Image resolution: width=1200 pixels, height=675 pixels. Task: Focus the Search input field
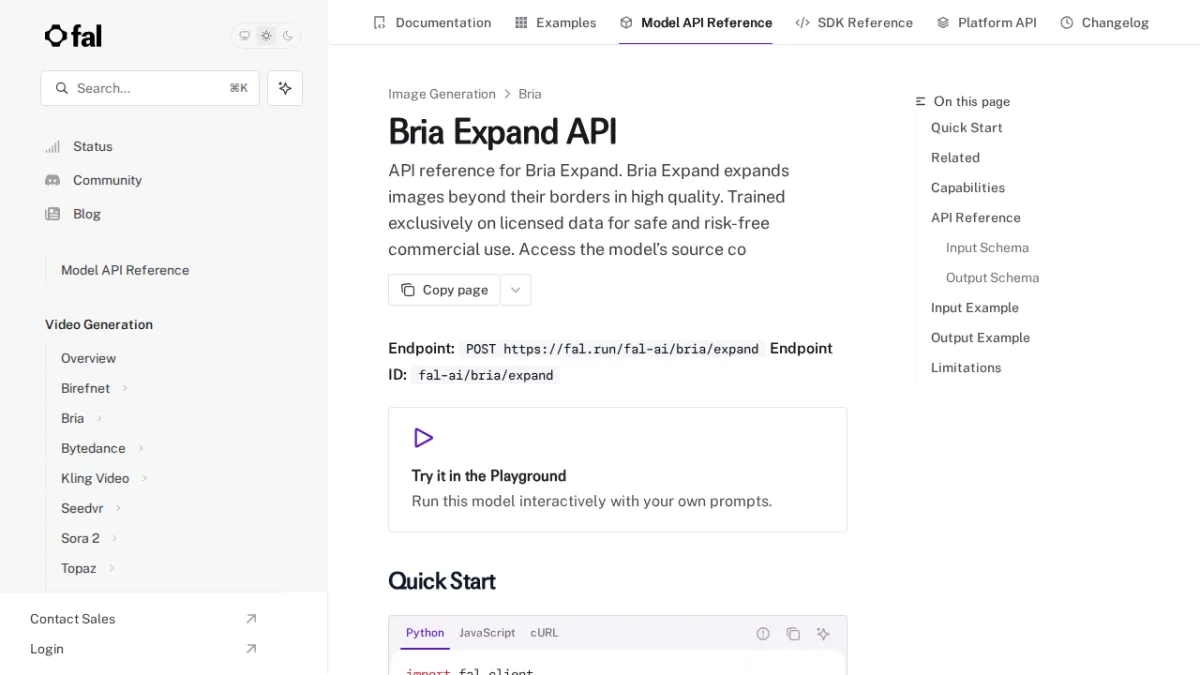[150, 88]
